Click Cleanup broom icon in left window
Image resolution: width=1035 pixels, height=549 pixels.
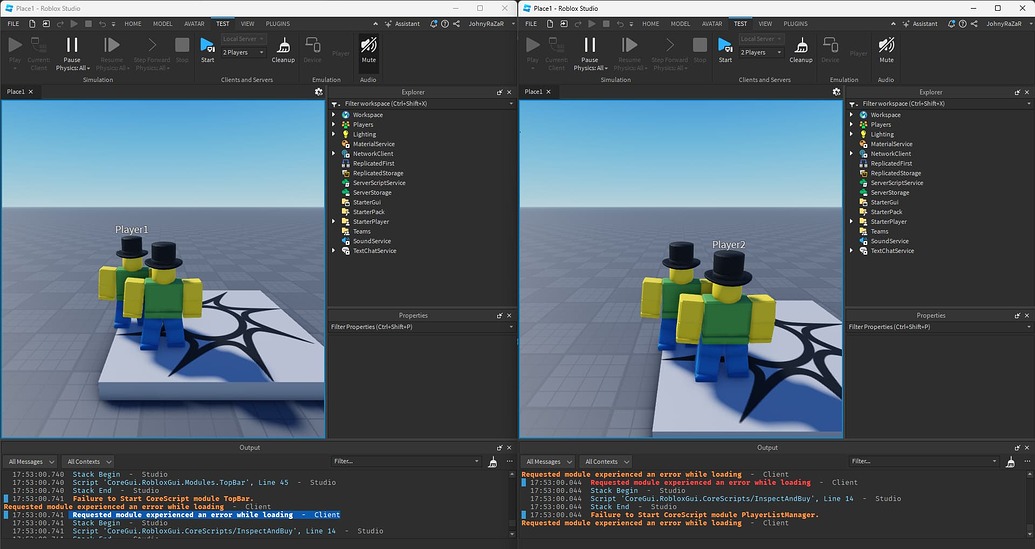(x=283, y=45)
